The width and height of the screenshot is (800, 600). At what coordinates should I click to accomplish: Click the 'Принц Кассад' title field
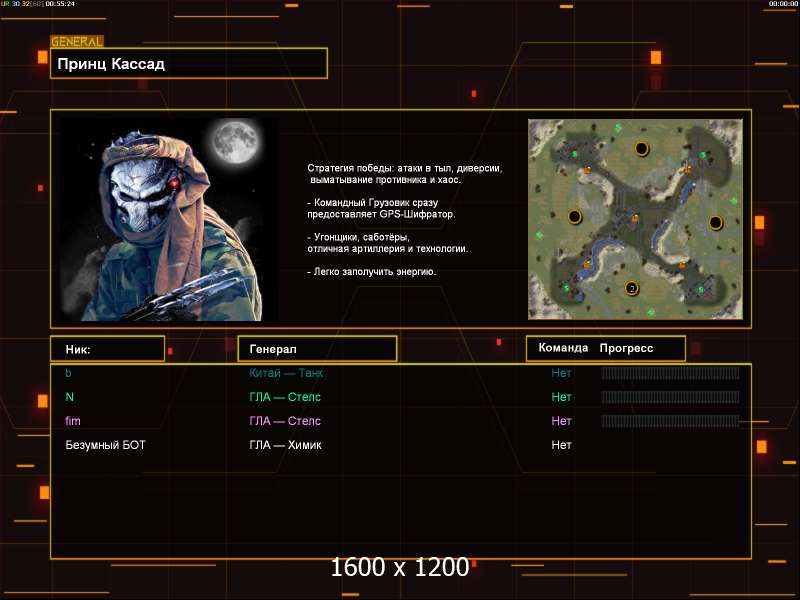tap(189, 63)
